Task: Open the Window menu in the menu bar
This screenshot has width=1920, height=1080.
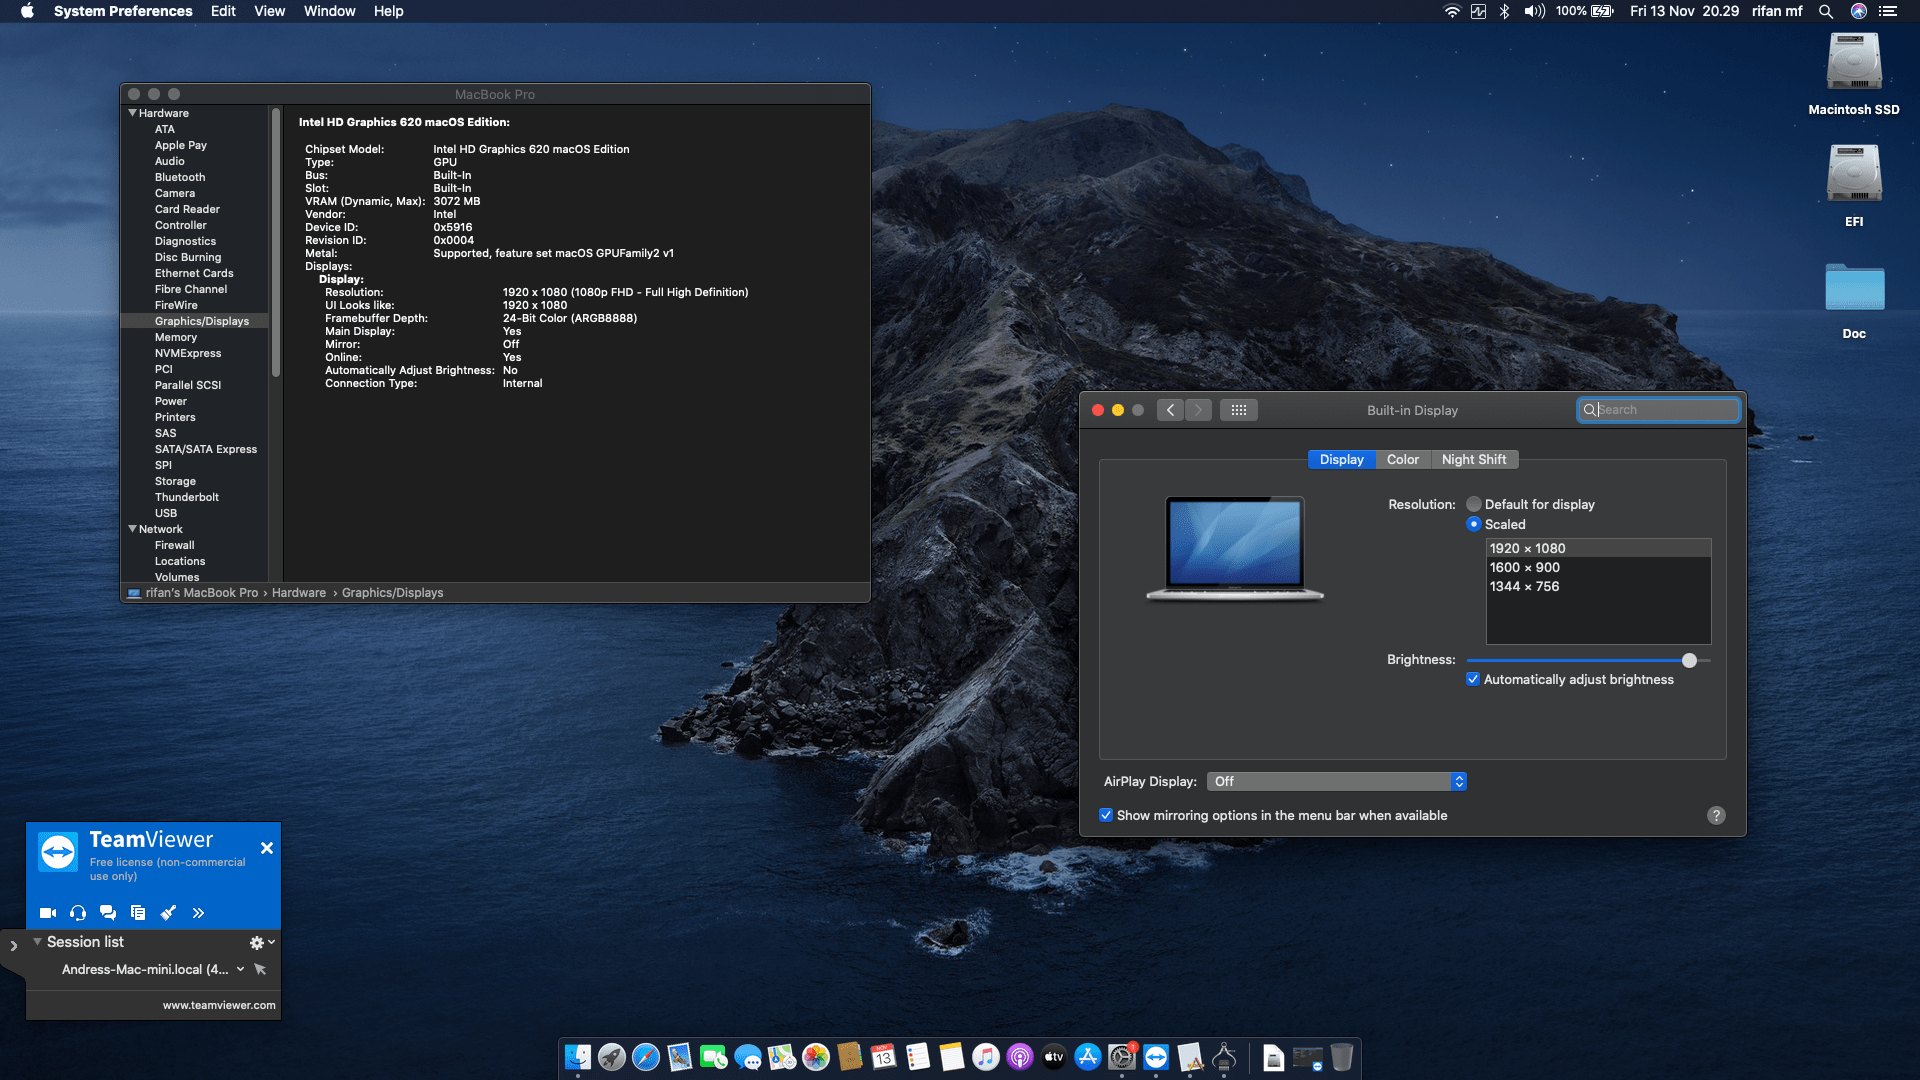Action: 329,11
